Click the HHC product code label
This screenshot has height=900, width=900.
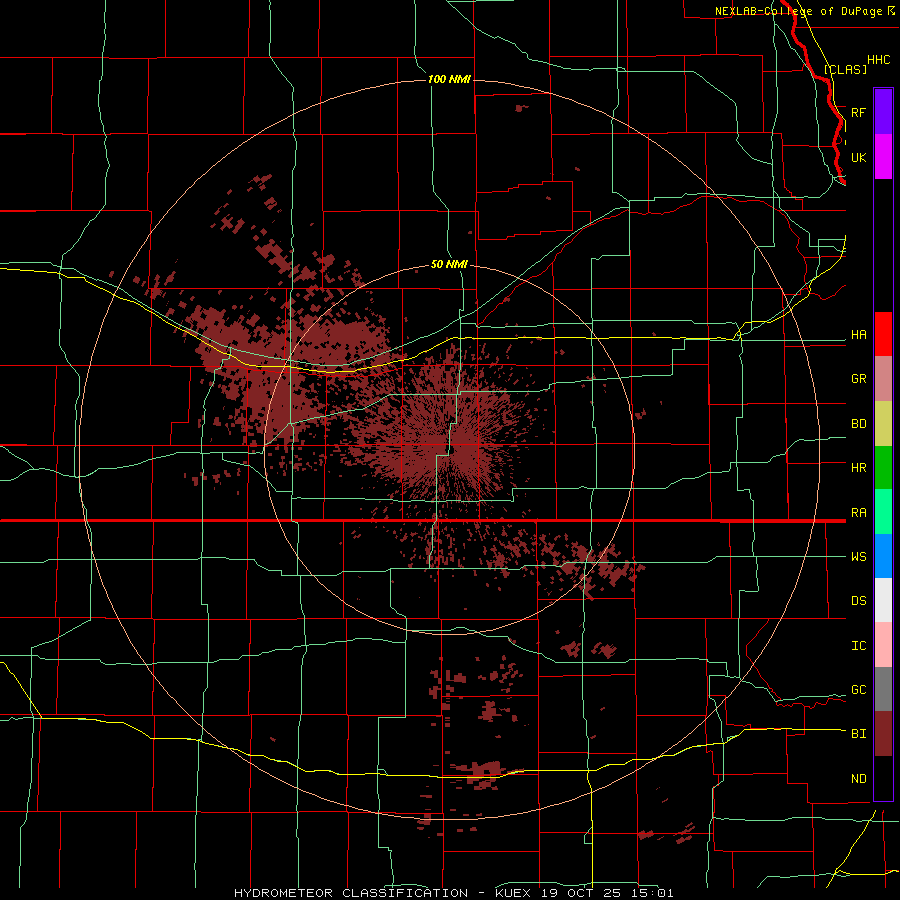click(x=878, y=60)
